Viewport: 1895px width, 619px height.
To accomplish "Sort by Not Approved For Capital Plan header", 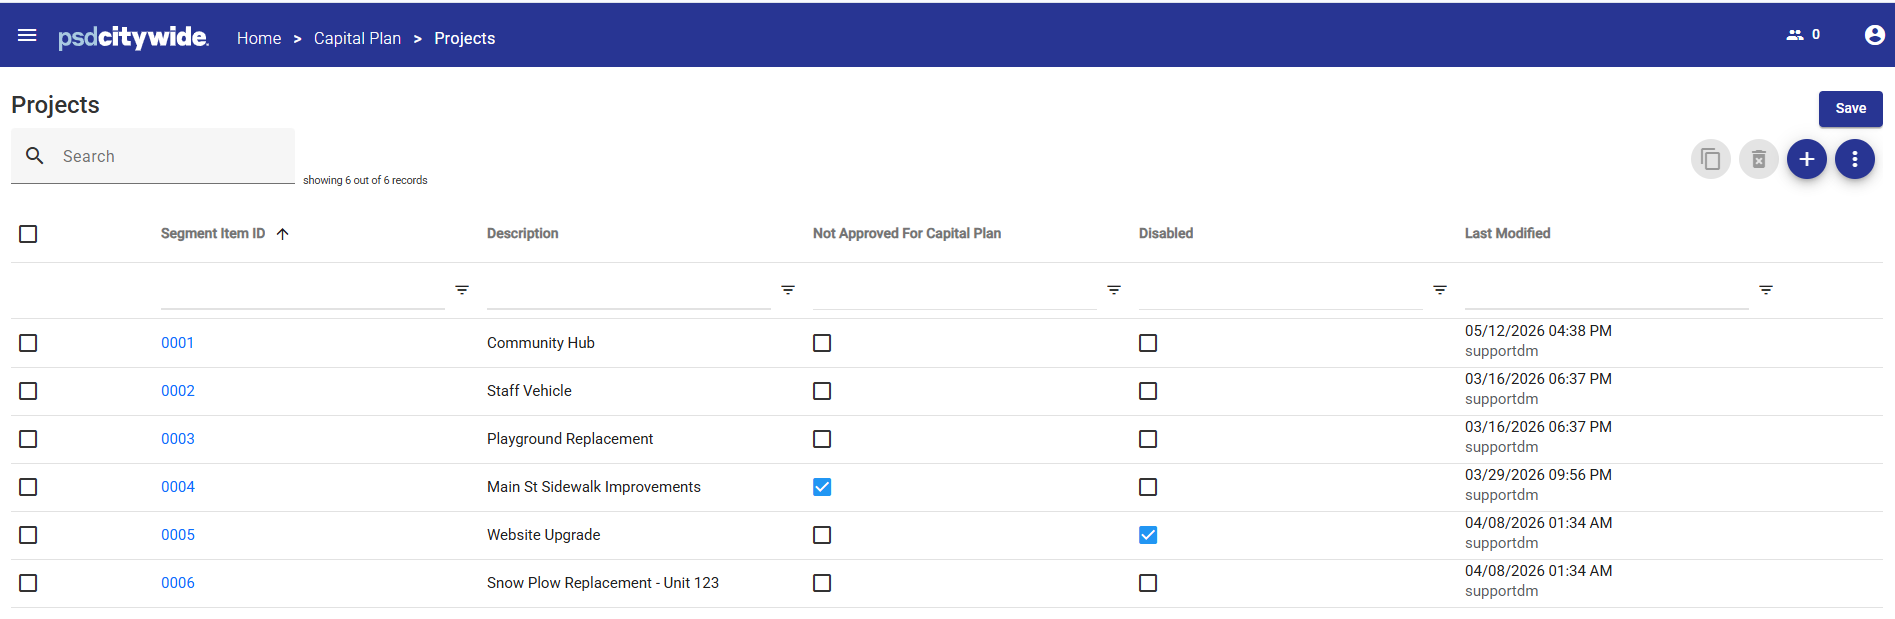I will pos(907,233).
